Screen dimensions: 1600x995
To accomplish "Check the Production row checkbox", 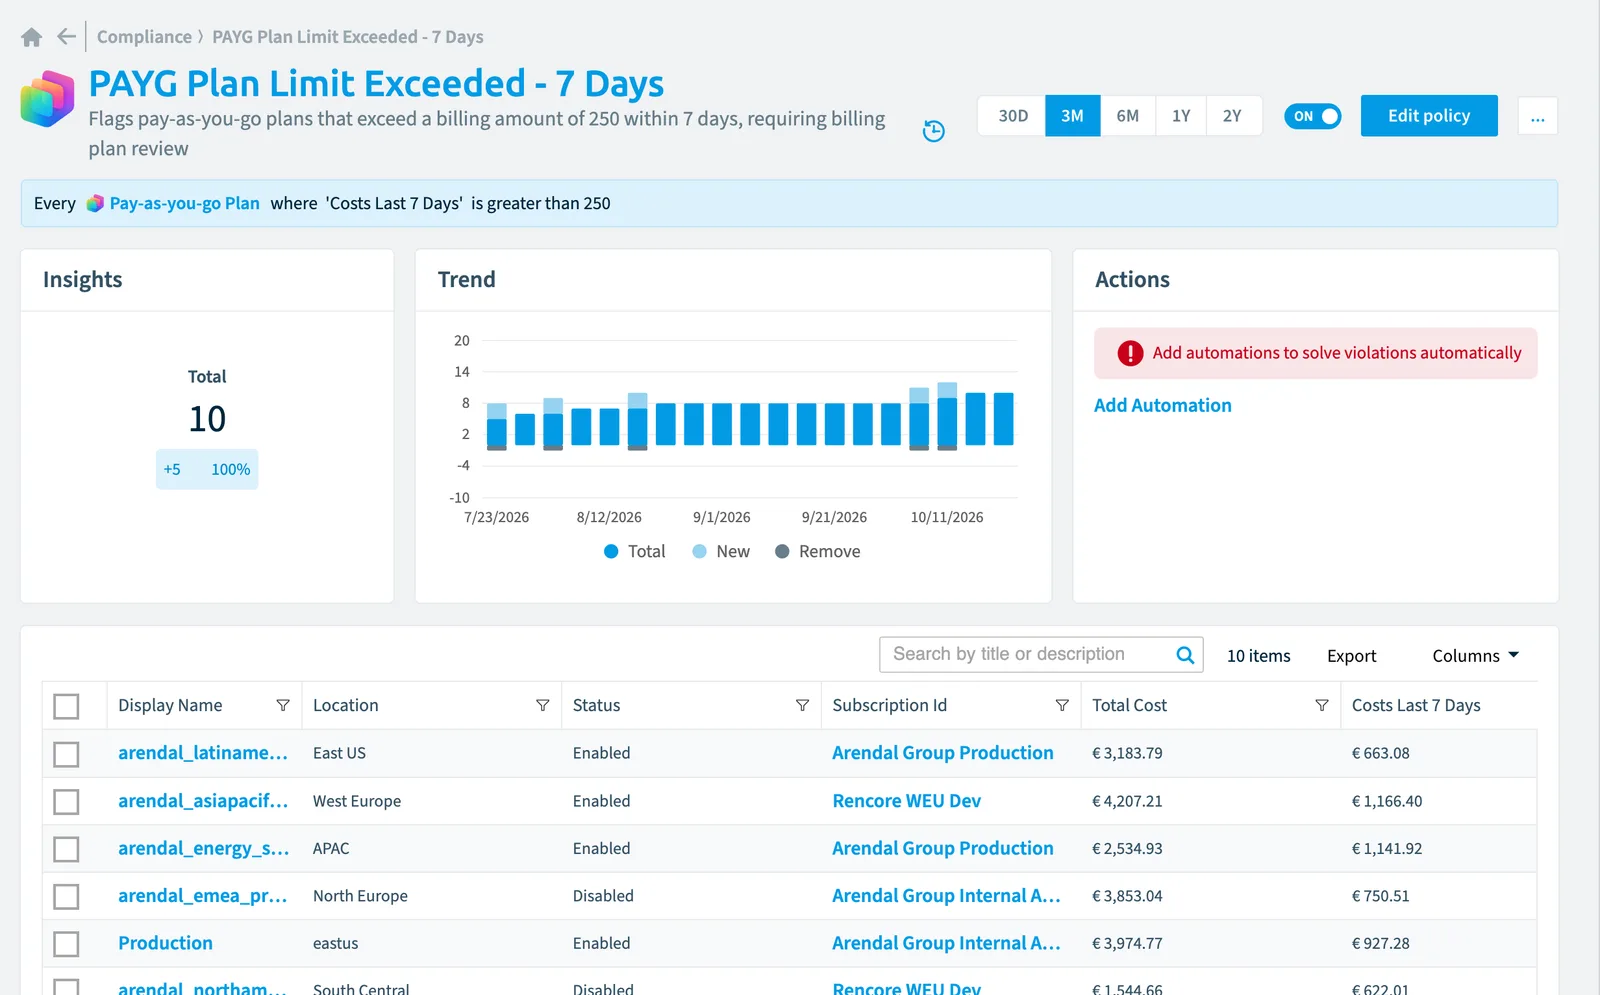I will coord(66,944).
